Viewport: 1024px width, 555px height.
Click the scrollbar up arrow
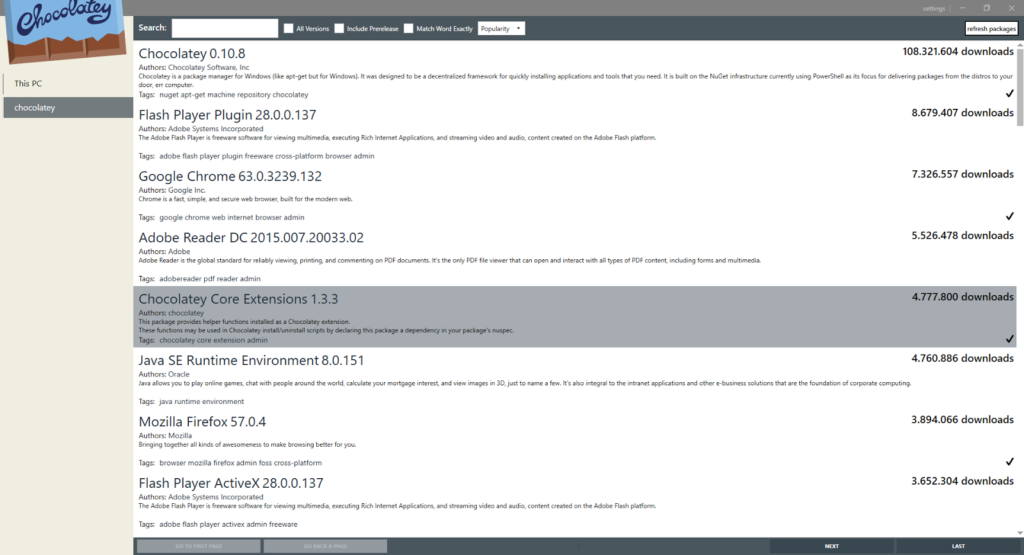tap(1020, 44)
